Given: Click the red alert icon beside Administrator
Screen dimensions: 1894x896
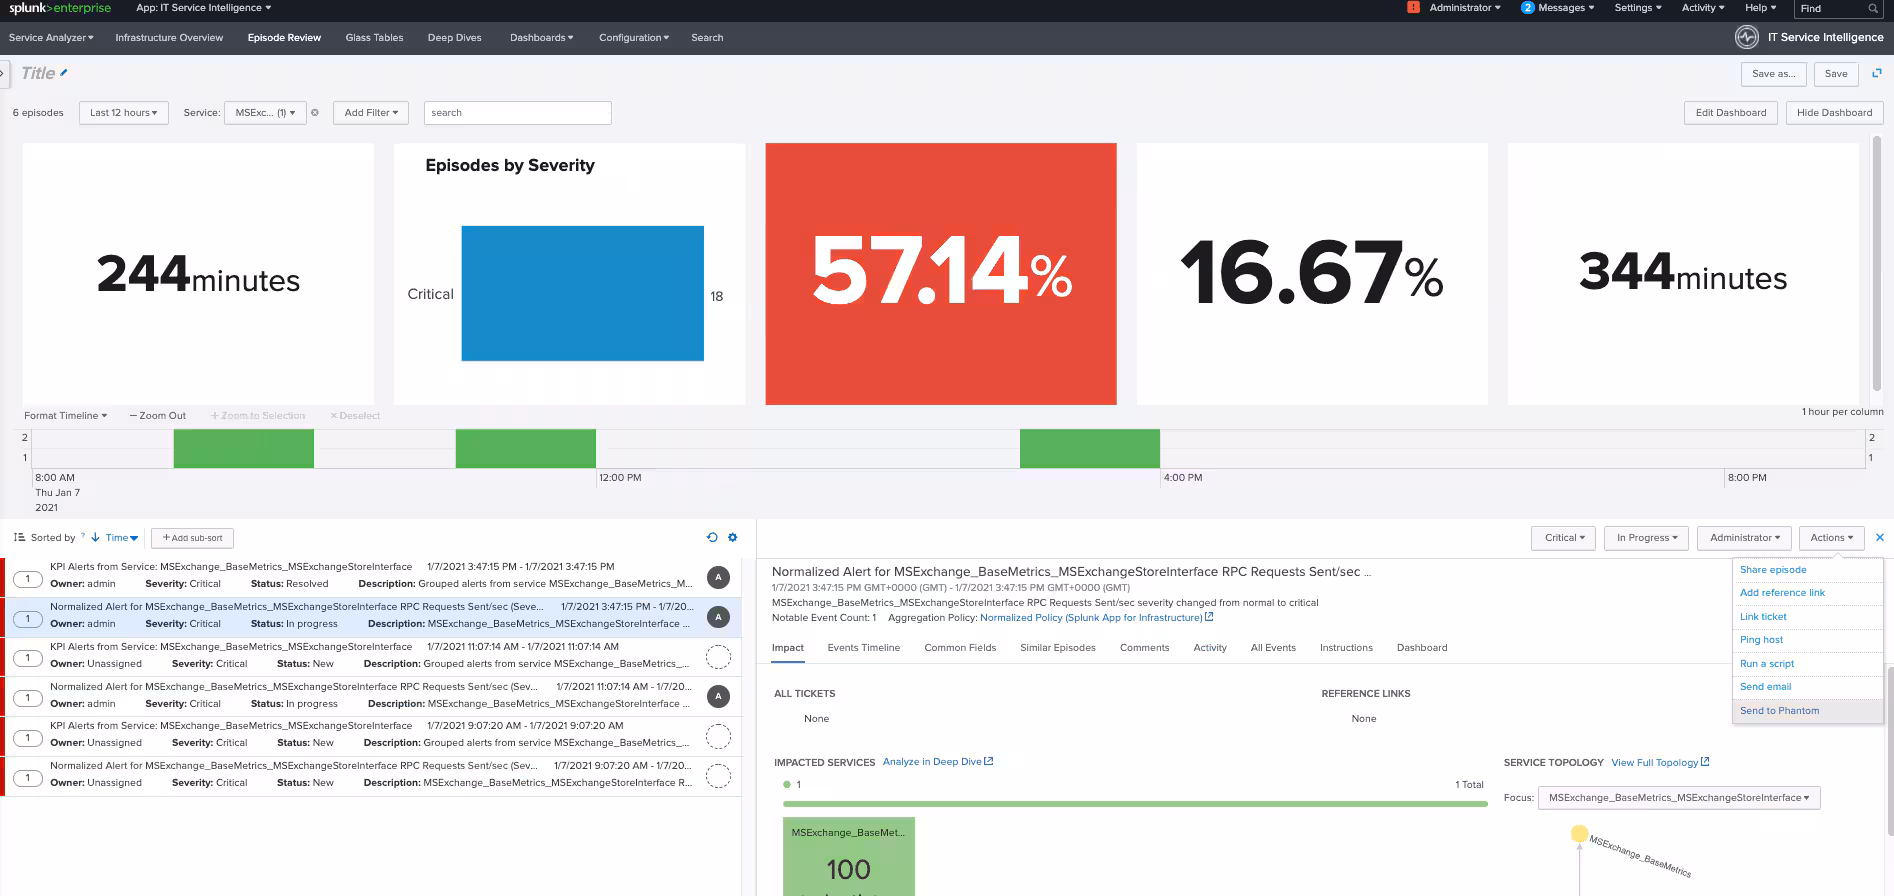Looking at the screenshot, I should coord(1413,8).
